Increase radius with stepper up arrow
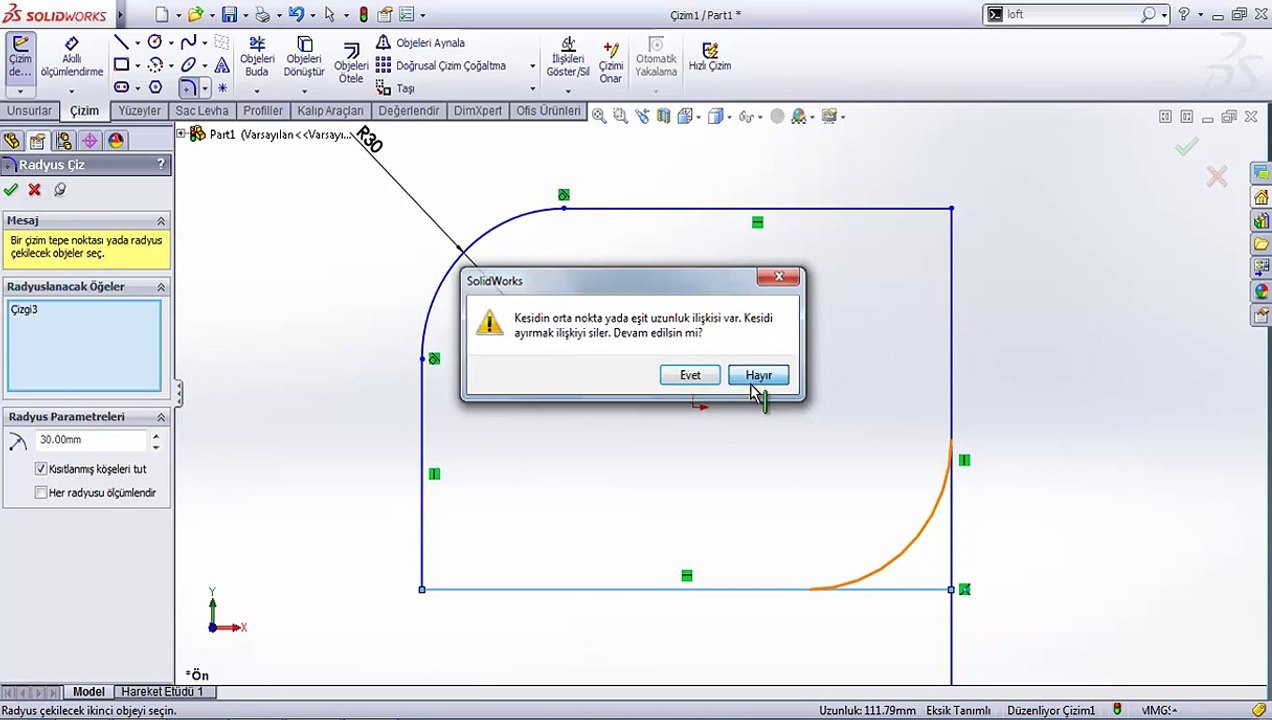The image size is (1272, 720). pyautogui.click(x=155, y=435)
